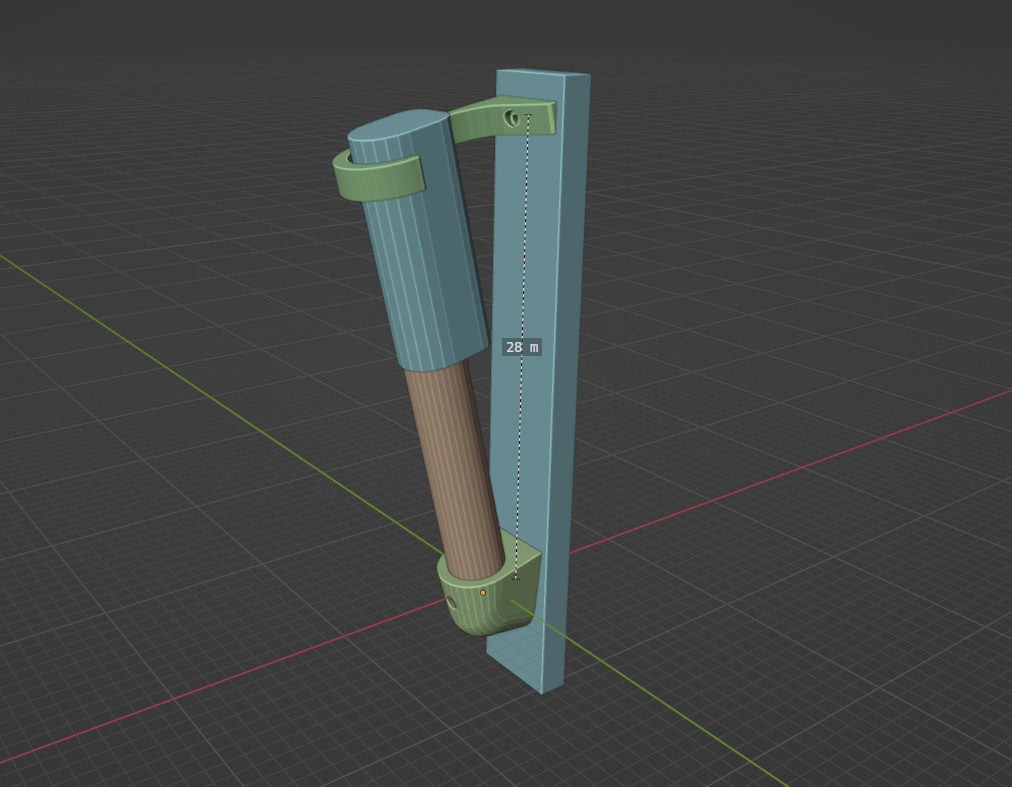Click the screw hole in upper bracket
The width and height of the screenshot is (1012, 787).
[x=512, y=118]
